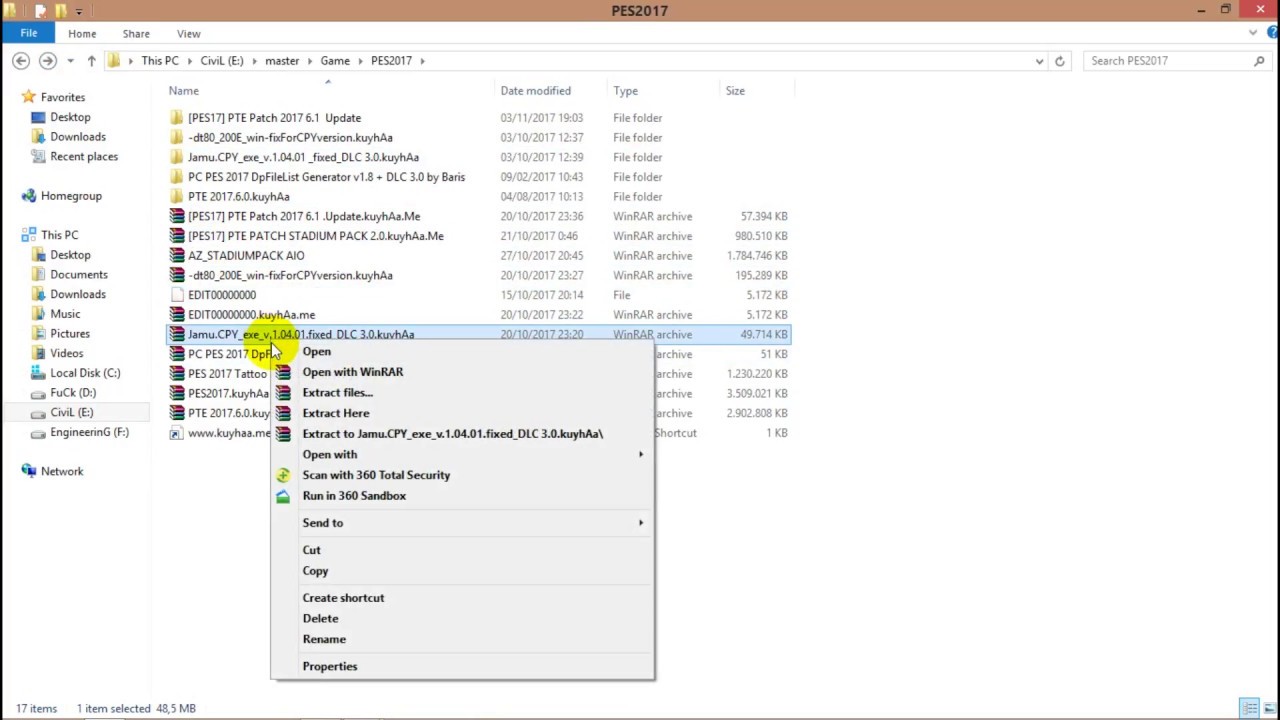Open the address bar history dropdown

tap(1039, 61)
